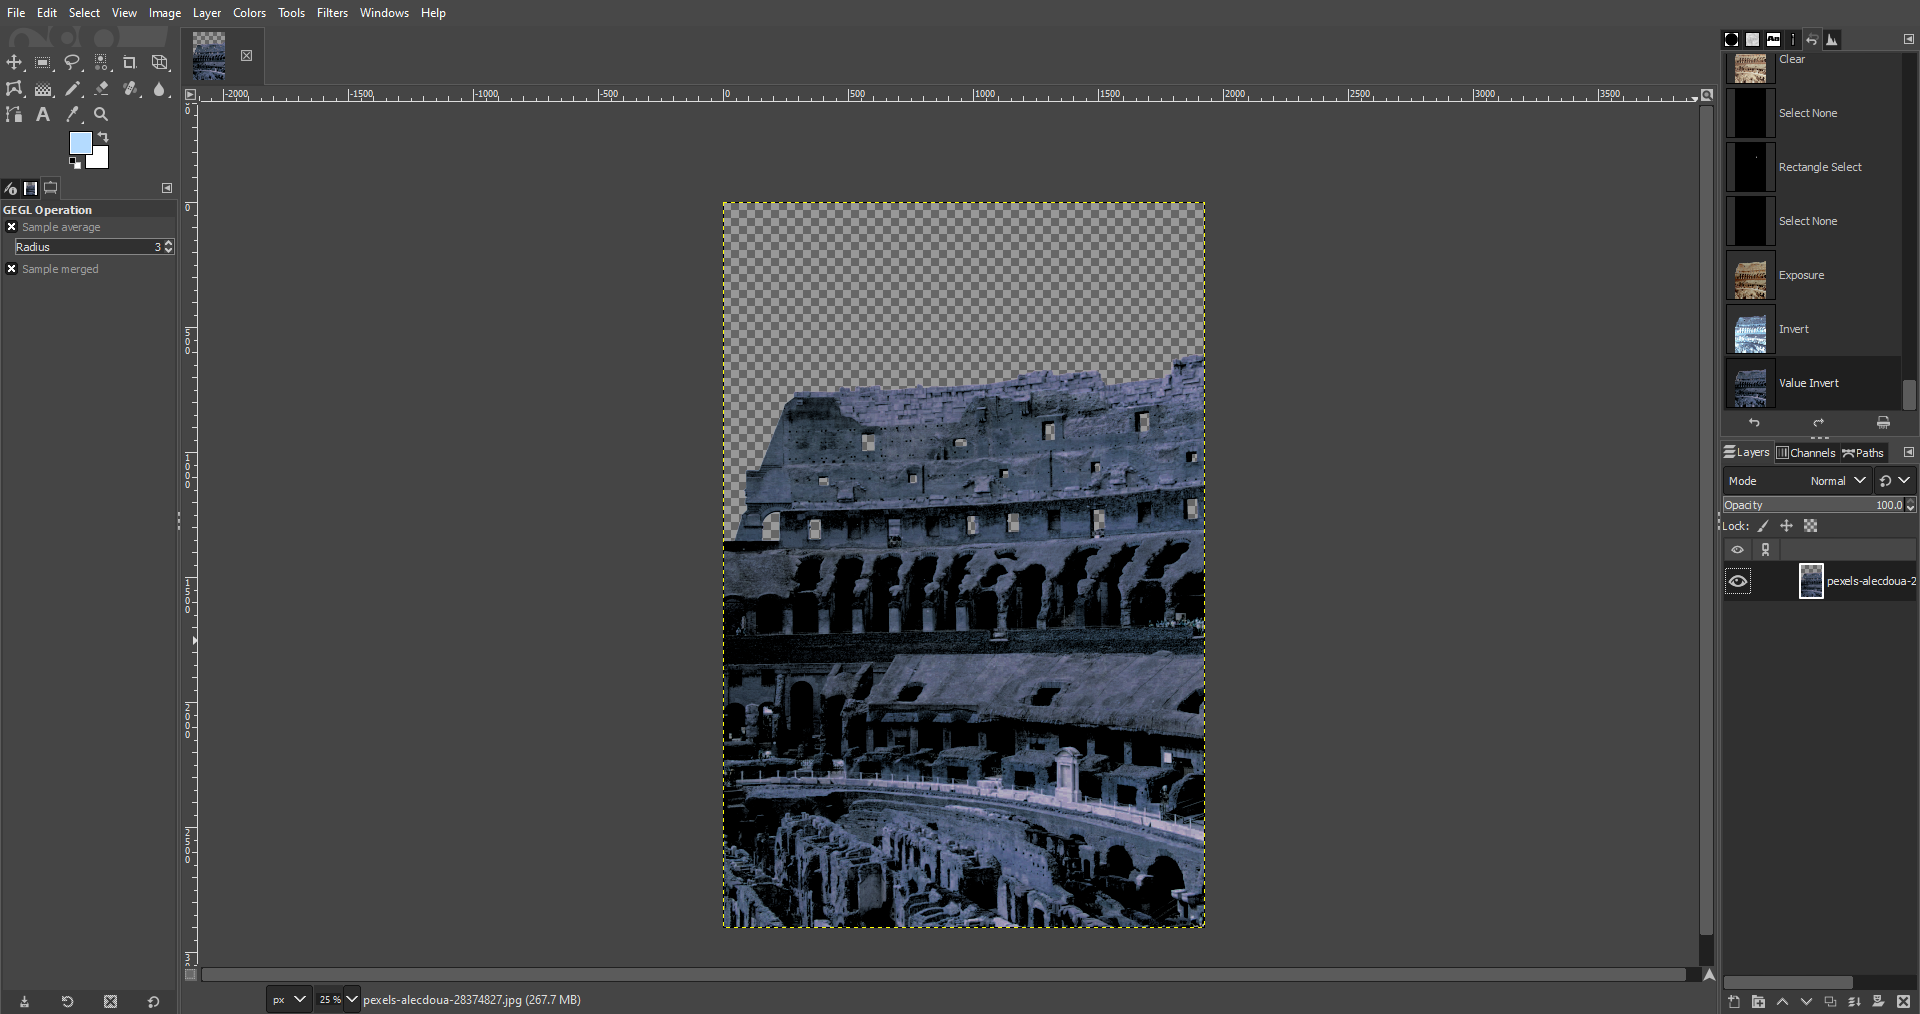
Task: Open the Select menu
Action: (84, 13)
